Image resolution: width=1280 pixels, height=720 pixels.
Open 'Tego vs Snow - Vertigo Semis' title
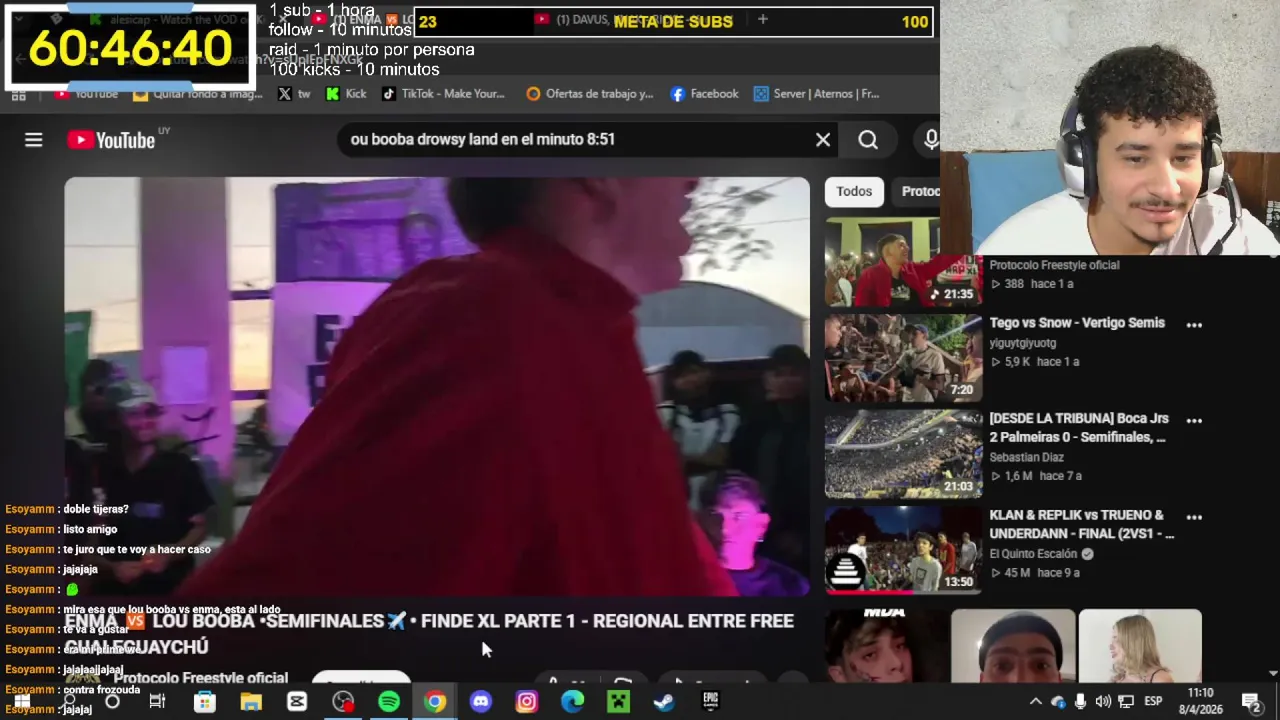pos(1077,323)
